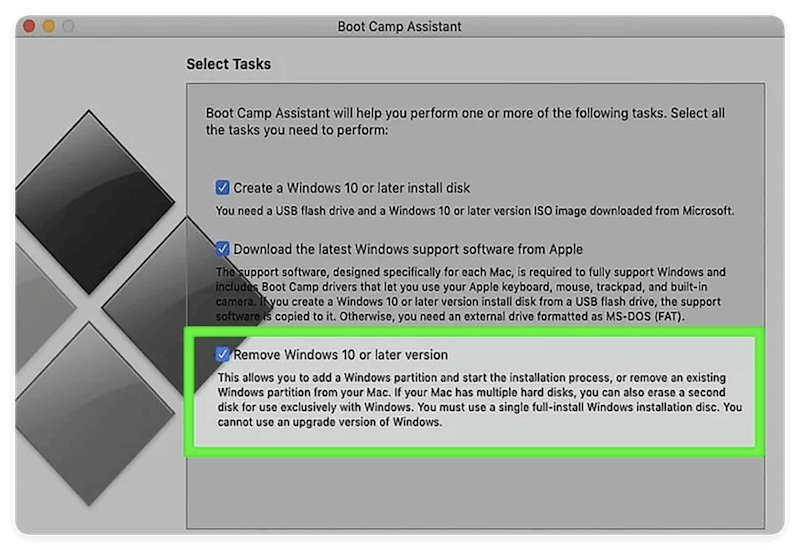Click the 'Remove Windows 10 or later version' label
Image resolution: width=800 pixels, height=550 pixels.
point(340,355)
